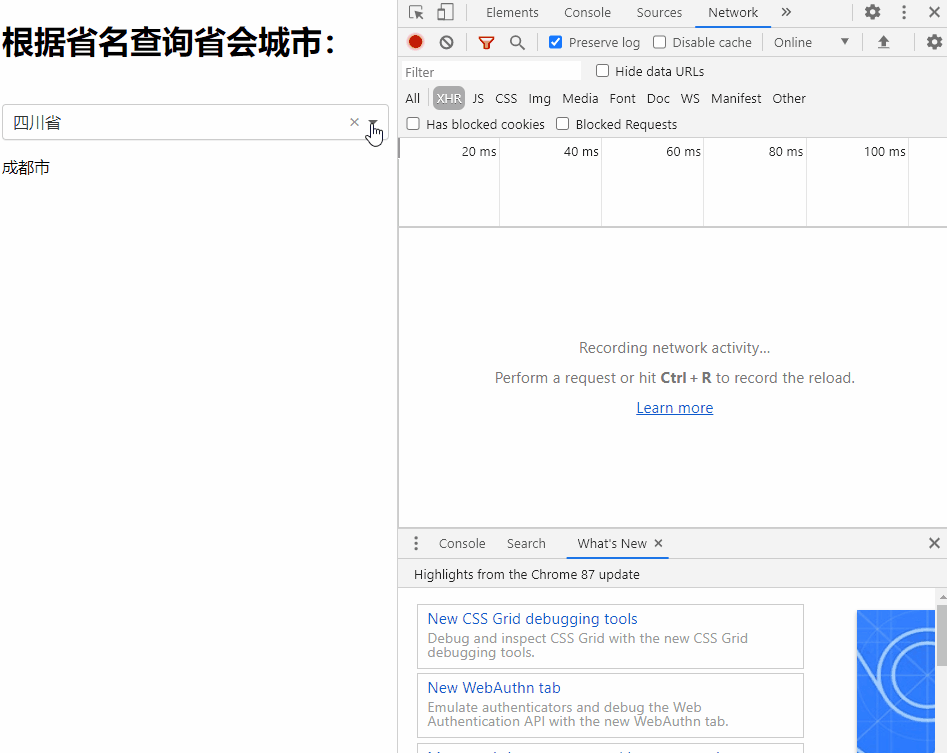Click the network Filter text field
Image resolution: width=947 pixels, height=753 pixels.
(491, 72)
